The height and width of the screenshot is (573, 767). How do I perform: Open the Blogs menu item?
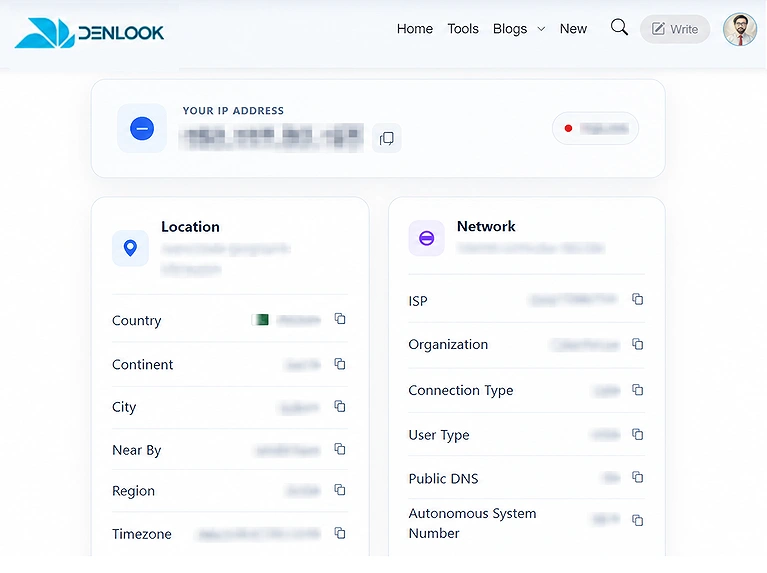510,29
